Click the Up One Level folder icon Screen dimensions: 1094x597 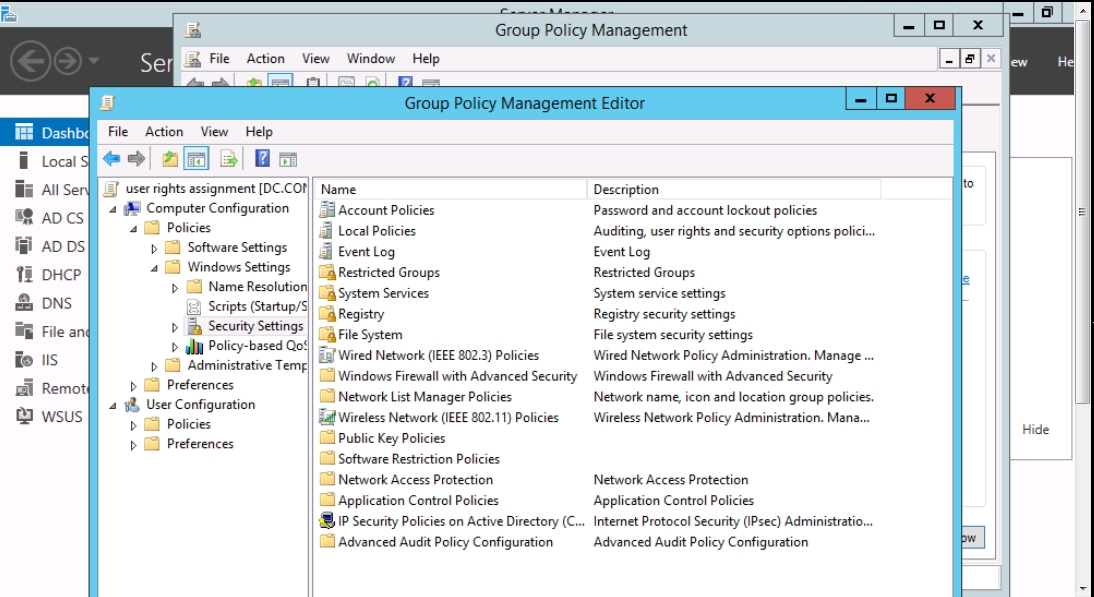click(170, 159)
